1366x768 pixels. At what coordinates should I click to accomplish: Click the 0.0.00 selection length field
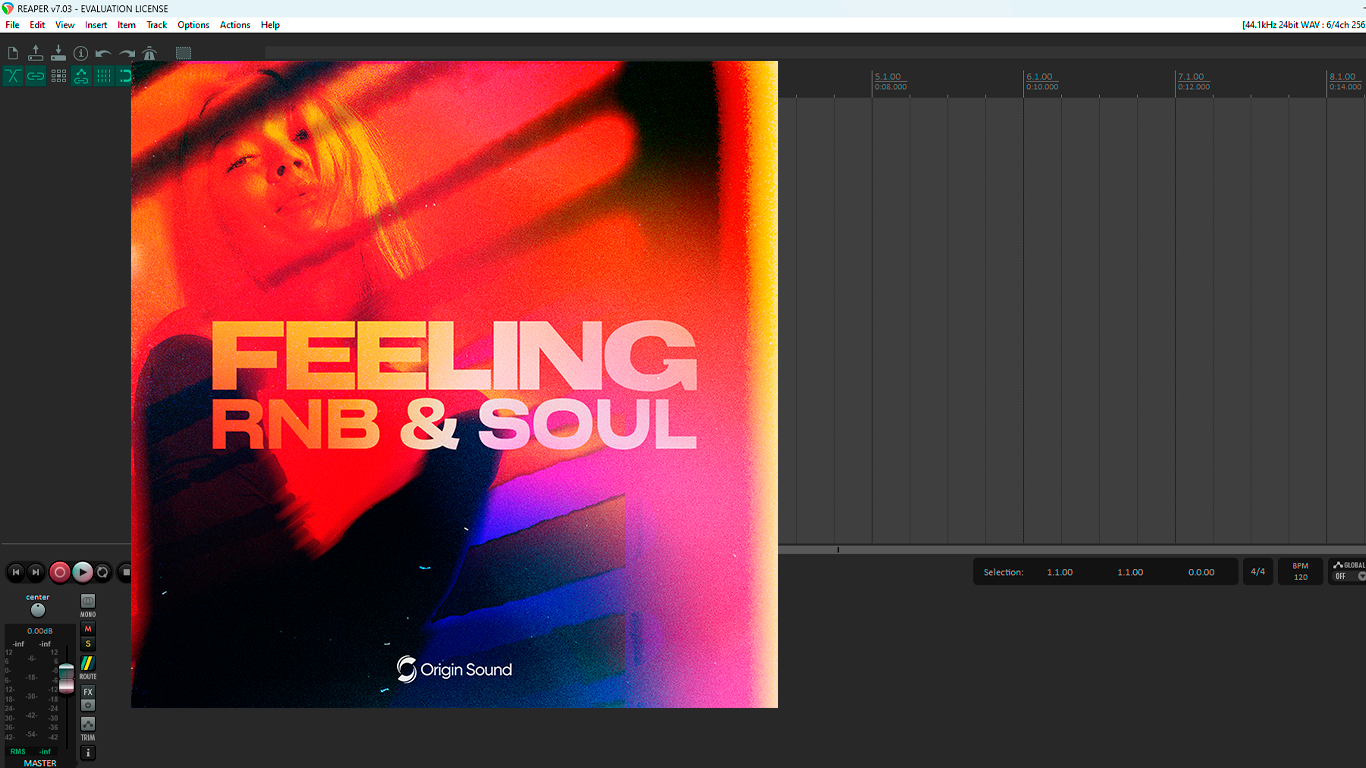[1201, 572]
